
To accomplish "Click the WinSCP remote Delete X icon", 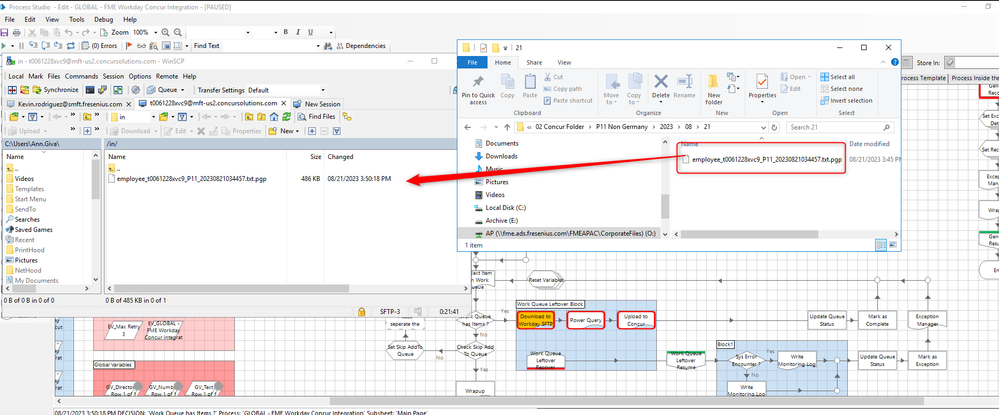I will point(201,131).
